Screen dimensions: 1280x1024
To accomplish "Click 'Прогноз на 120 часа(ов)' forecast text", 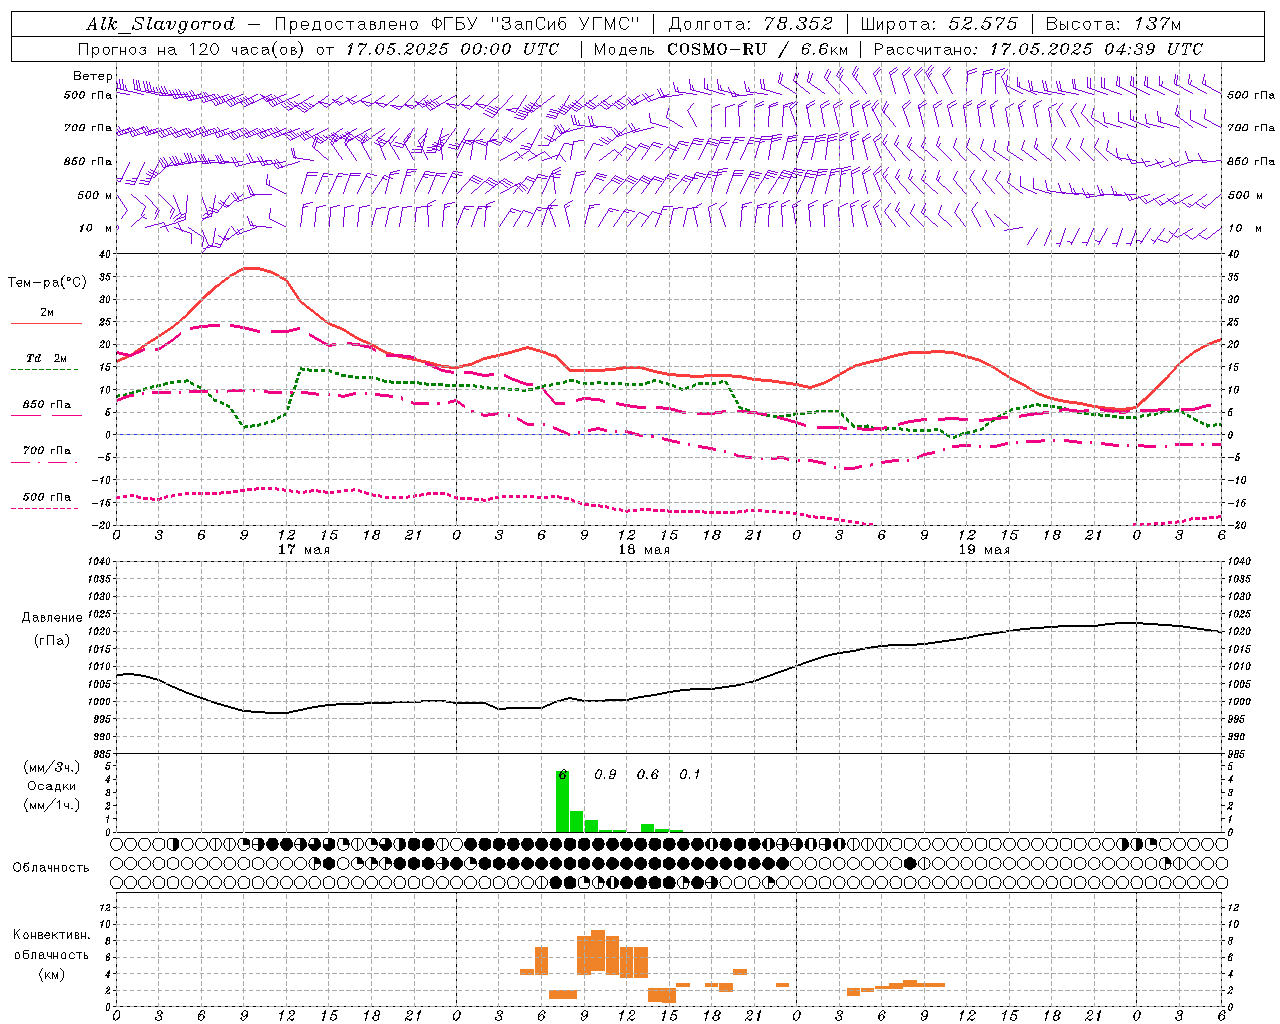I will coord(192,49).
